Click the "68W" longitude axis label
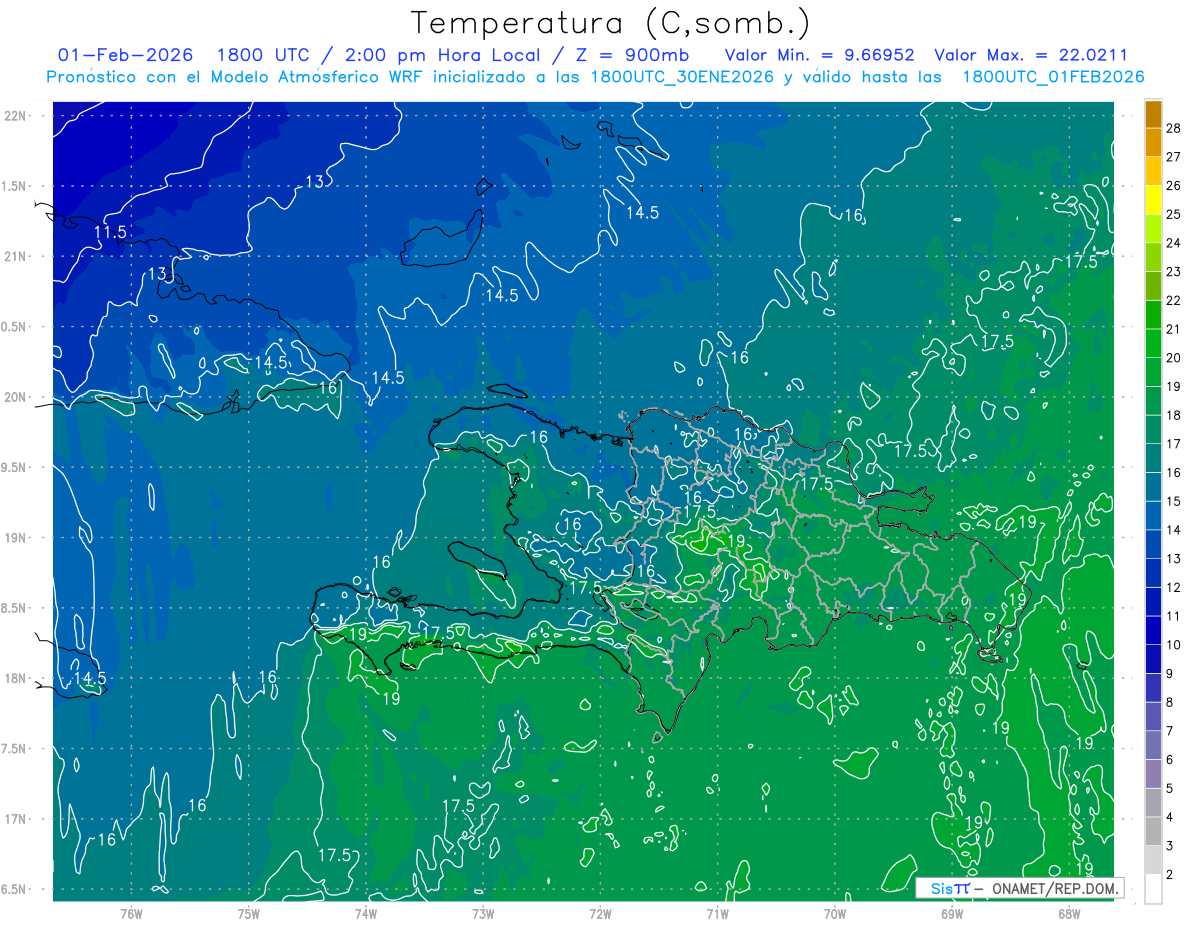Image resolution: width=1200 pixels, height=927 pixels. (1068, 914)
